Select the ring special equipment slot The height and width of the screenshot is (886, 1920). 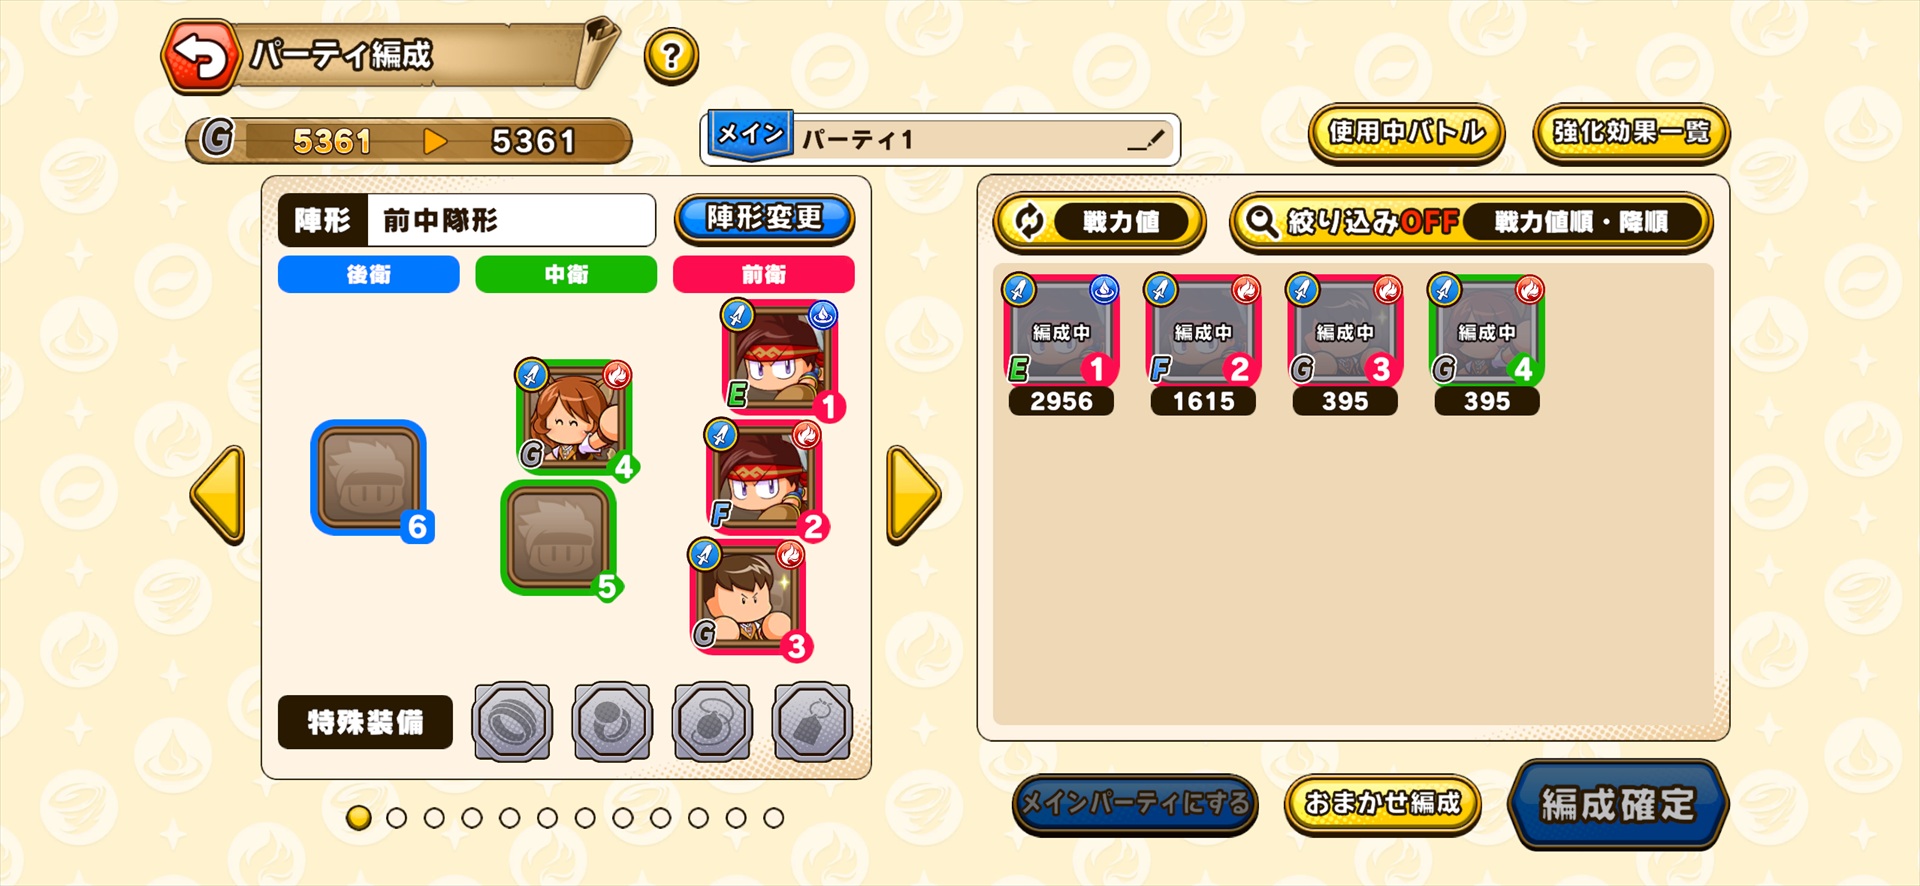tap(512, 722)
